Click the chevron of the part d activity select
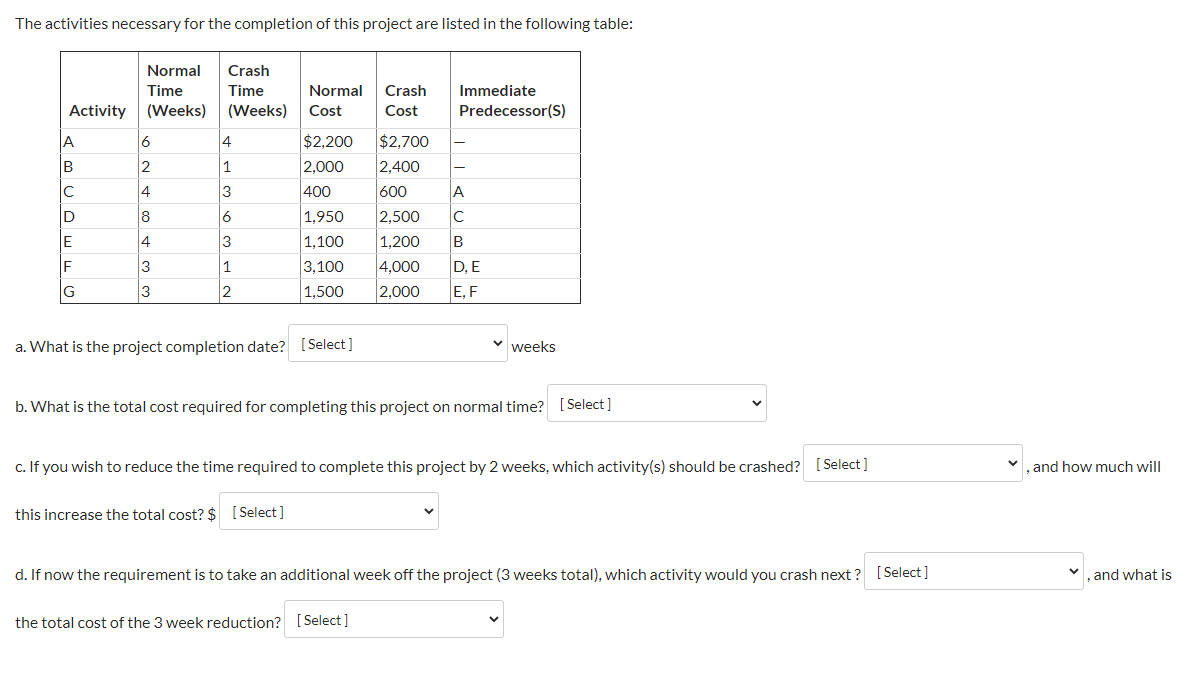This screenshot has height=685, width=1186. [x=1073, y=572]
